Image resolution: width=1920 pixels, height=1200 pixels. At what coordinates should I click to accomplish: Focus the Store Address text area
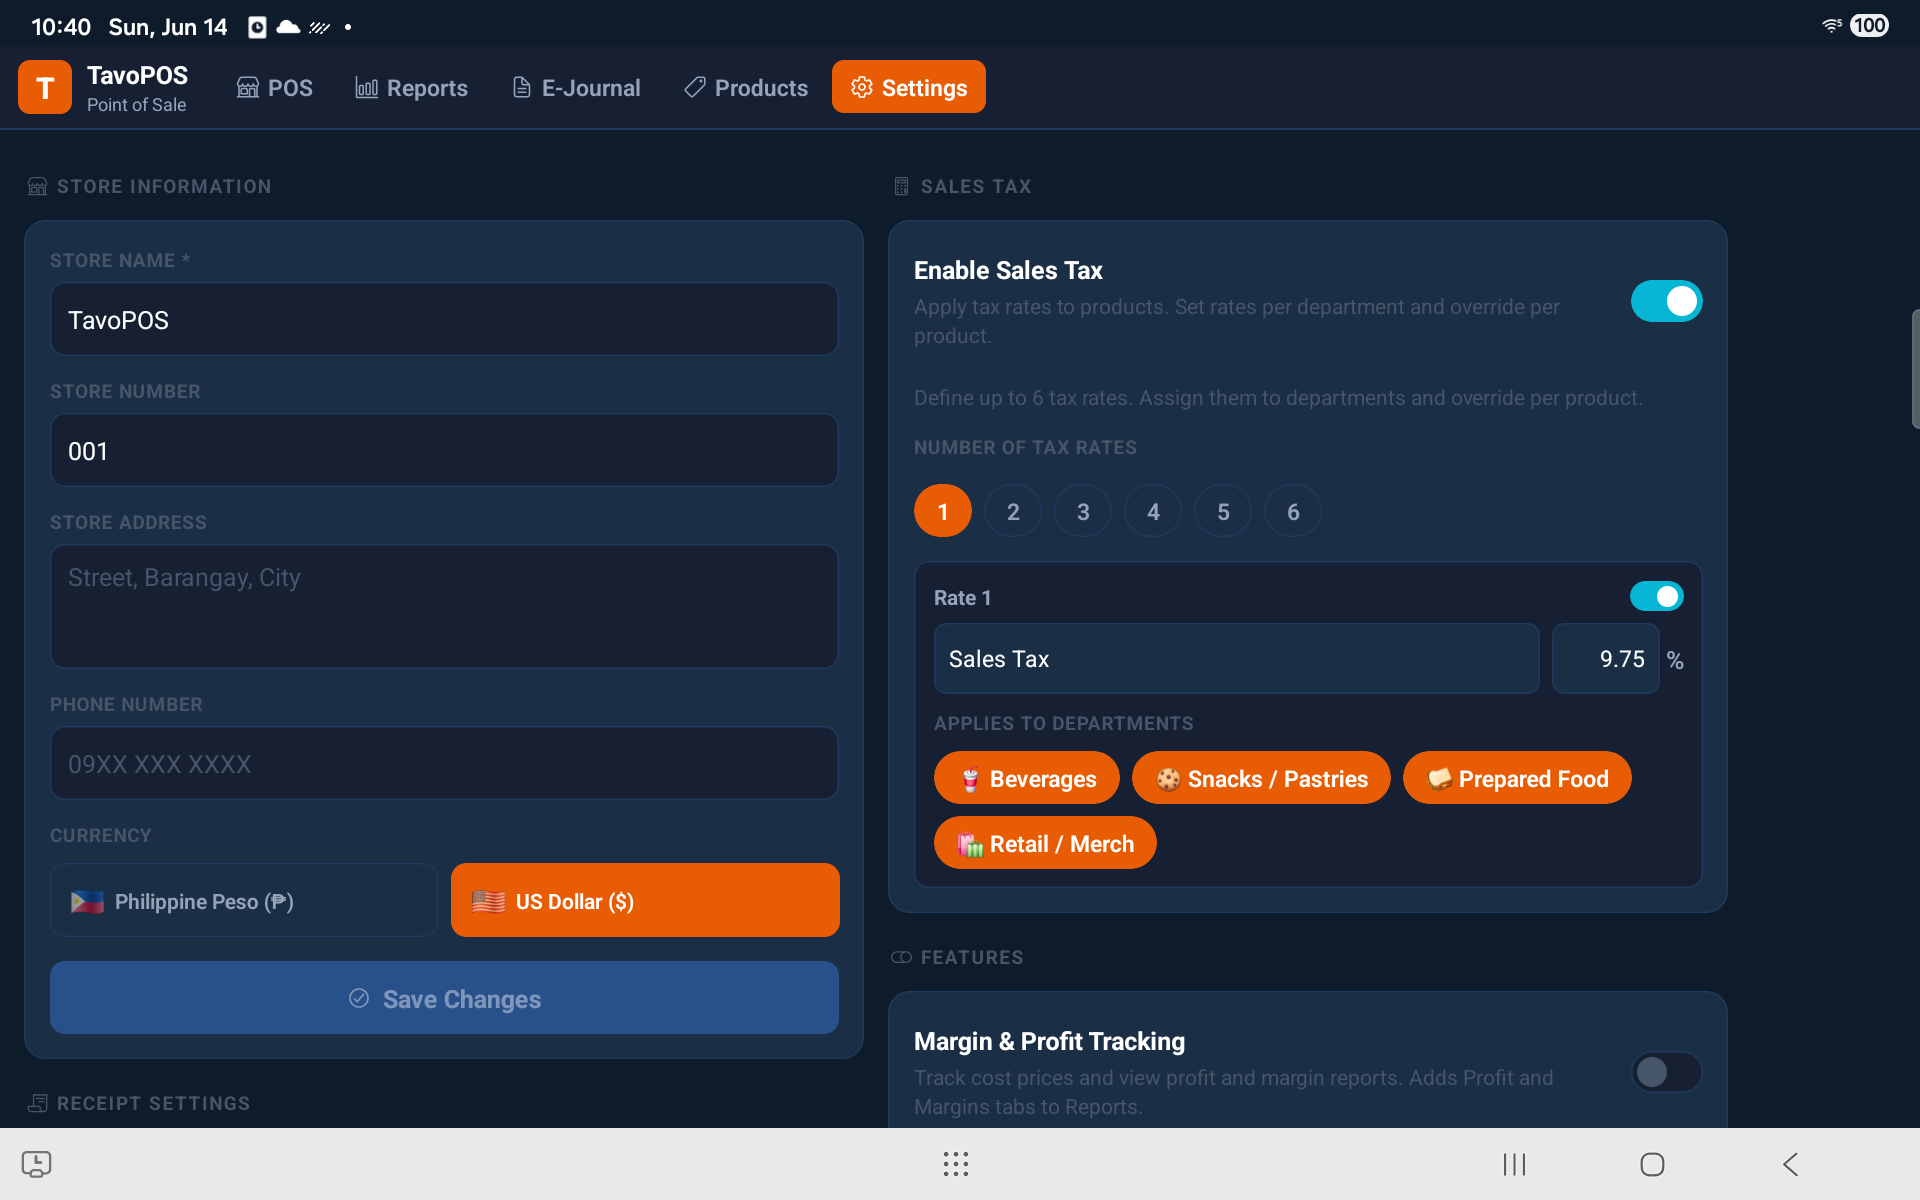(444, 606)
